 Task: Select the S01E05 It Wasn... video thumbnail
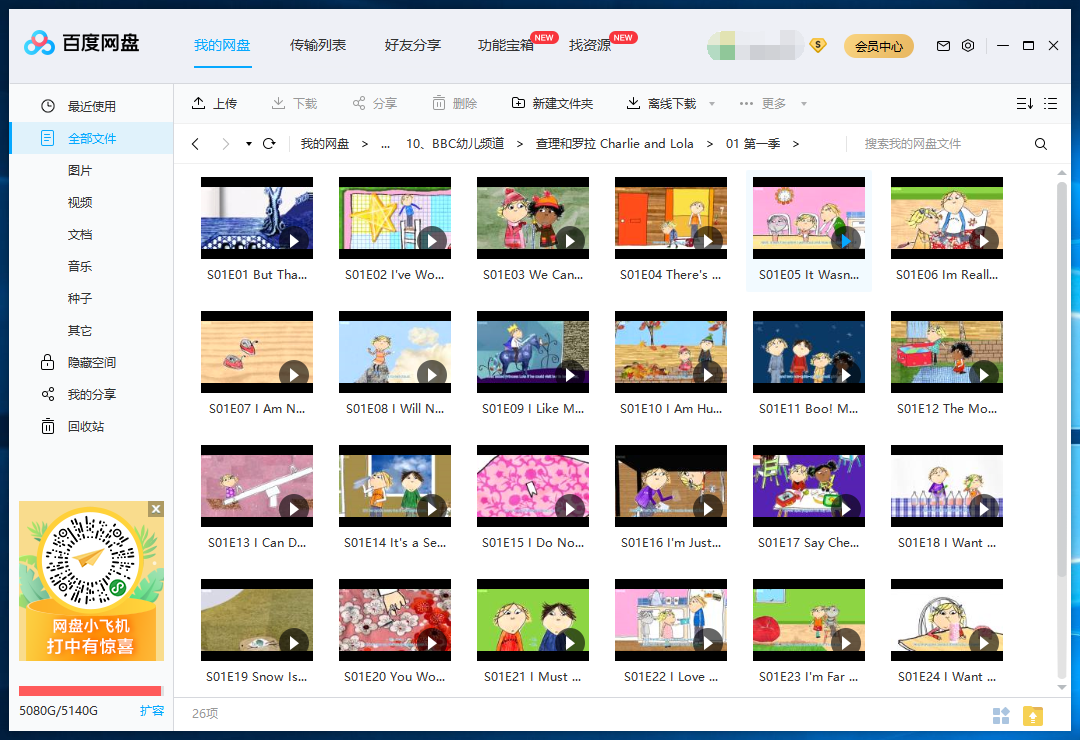pos(809,218)
